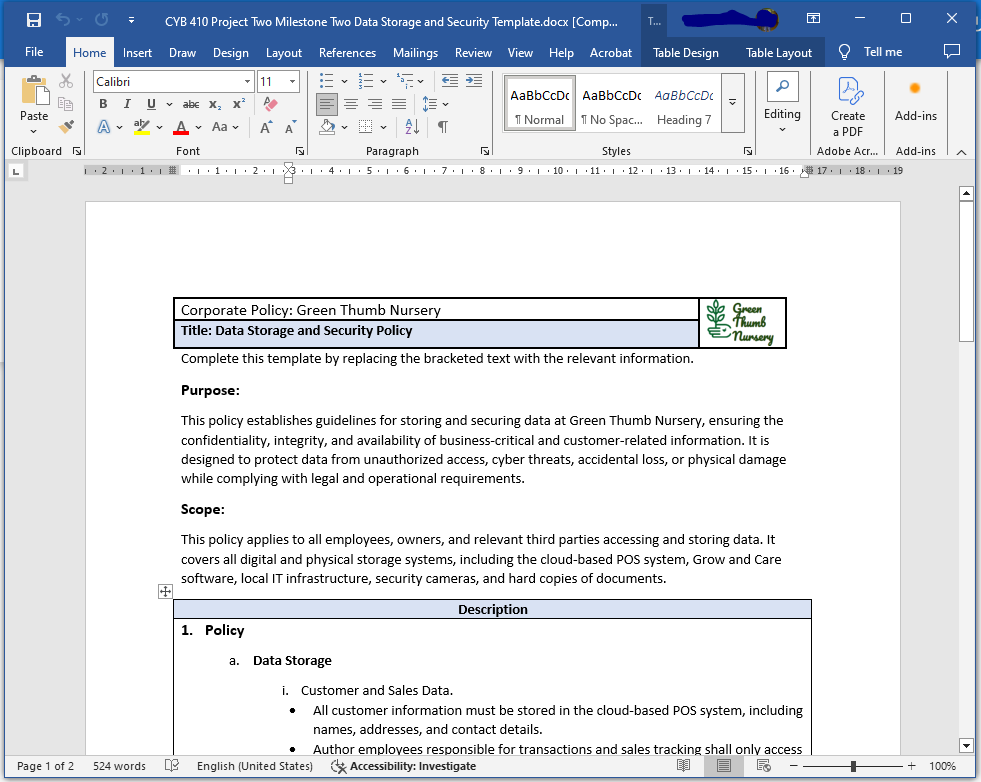The height and width of the screenshot is (782, 981).
Task: Open the Calibri font name dropdown
Action: click(x=248, y=81)
